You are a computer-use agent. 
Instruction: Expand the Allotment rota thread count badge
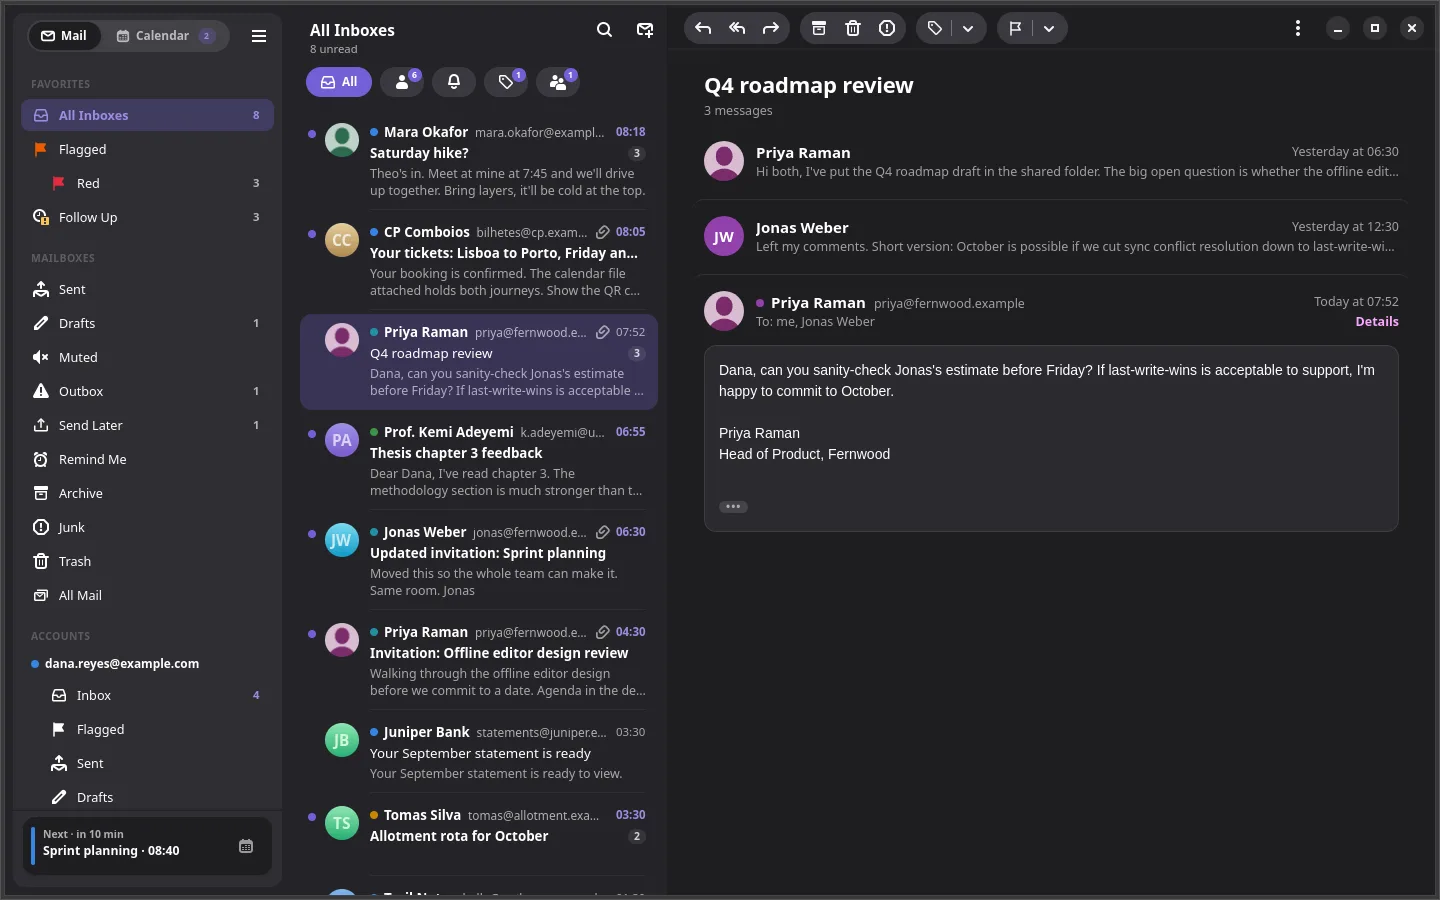click(637, 836)
